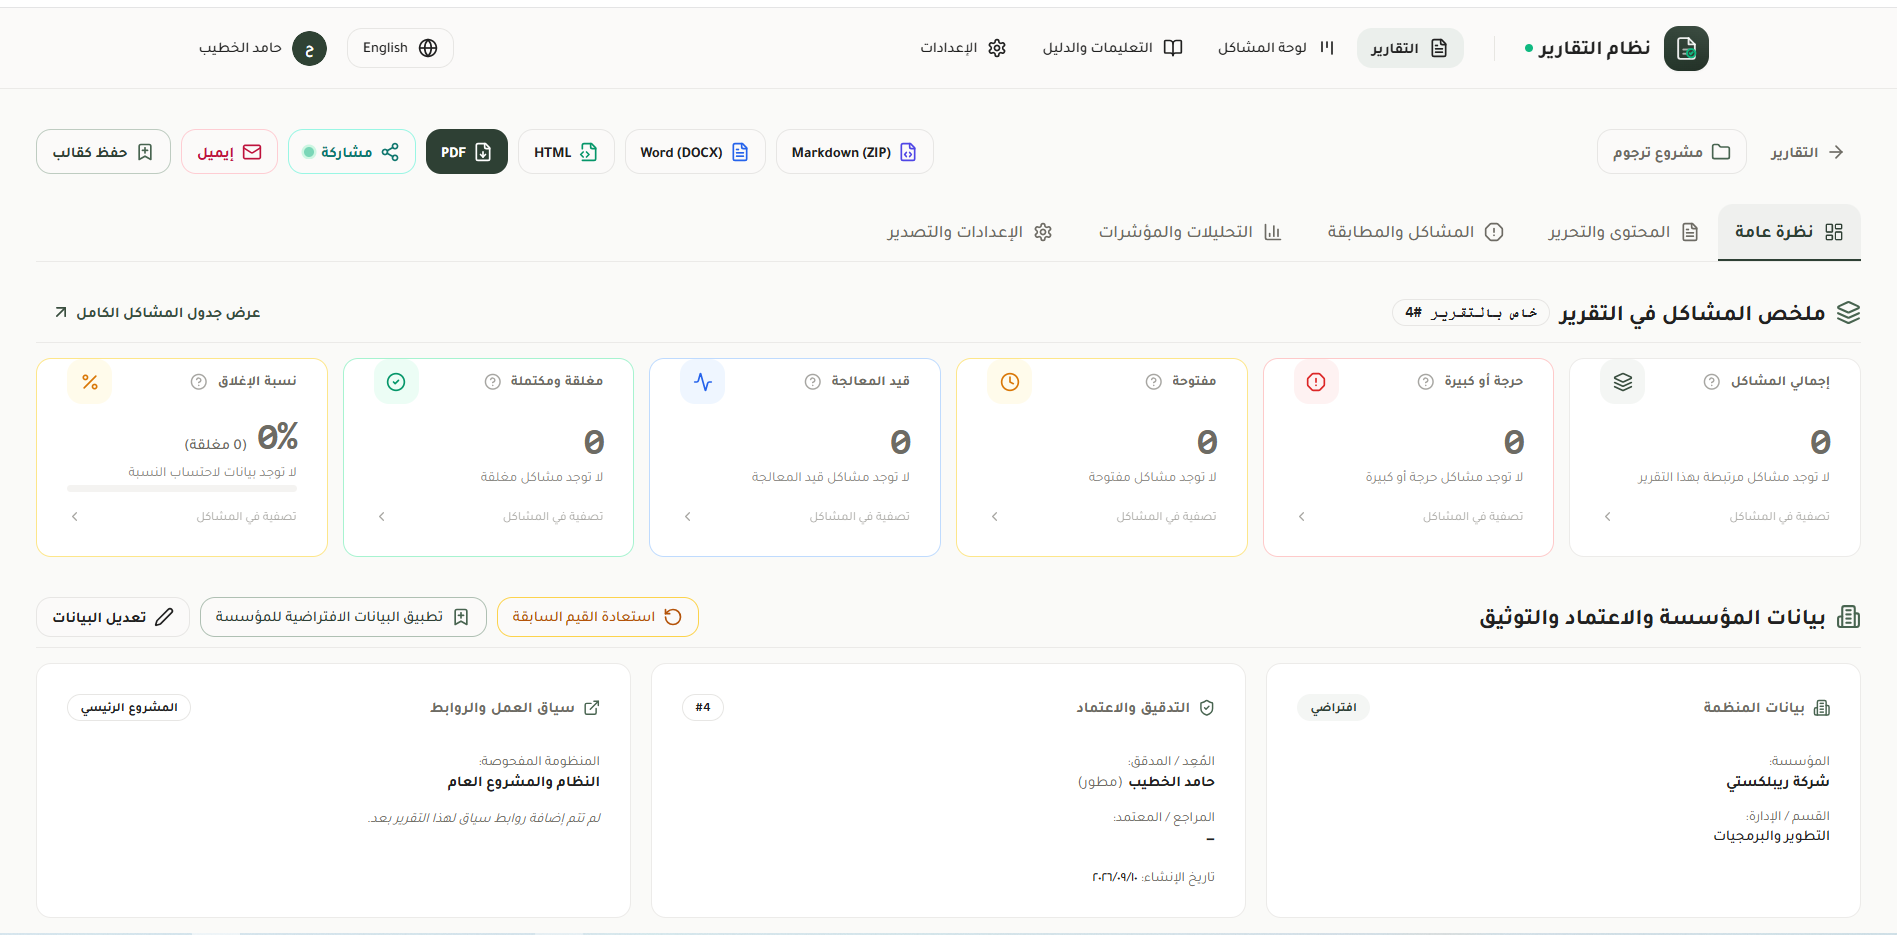
Task: Export the report as PDF
Action: click(x=467, y=152)
